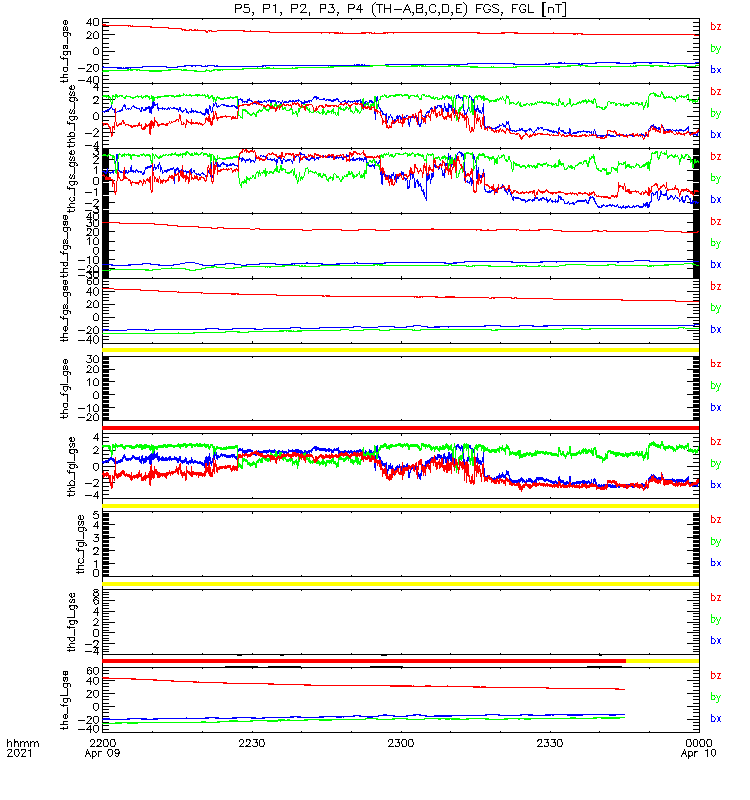Screen dimensions: 750x800
Task: Select bz legend of thc_fgl_gse panel
Action: coord(716,519)
